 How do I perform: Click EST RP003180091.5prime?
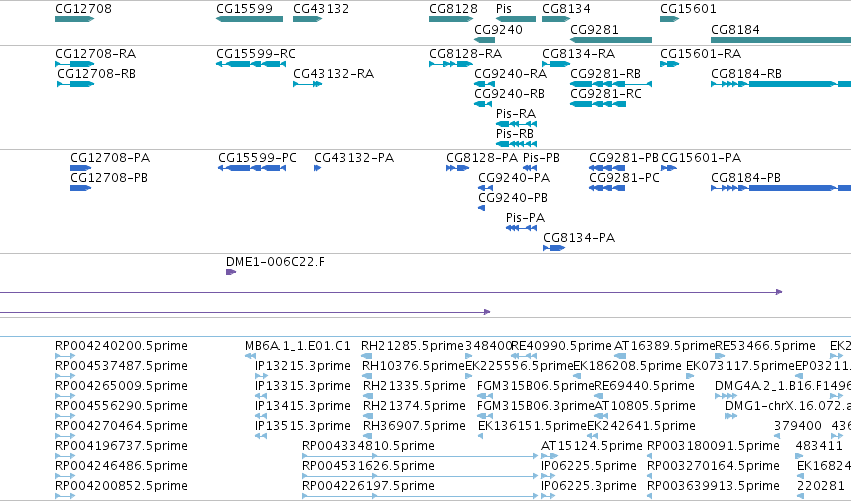point(650,456)
